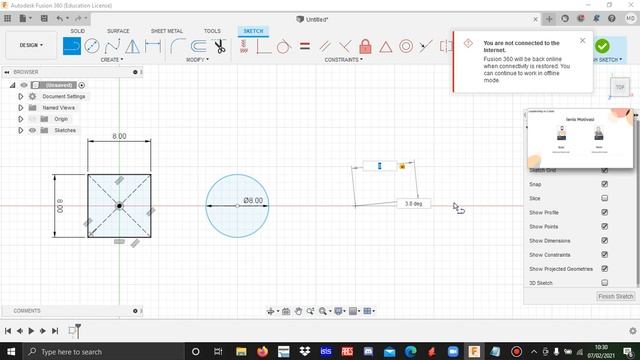This screenshot has height=360, width=640.
Task: Open the MODIFY panel dropdown
Action: [x=198, y=60]
